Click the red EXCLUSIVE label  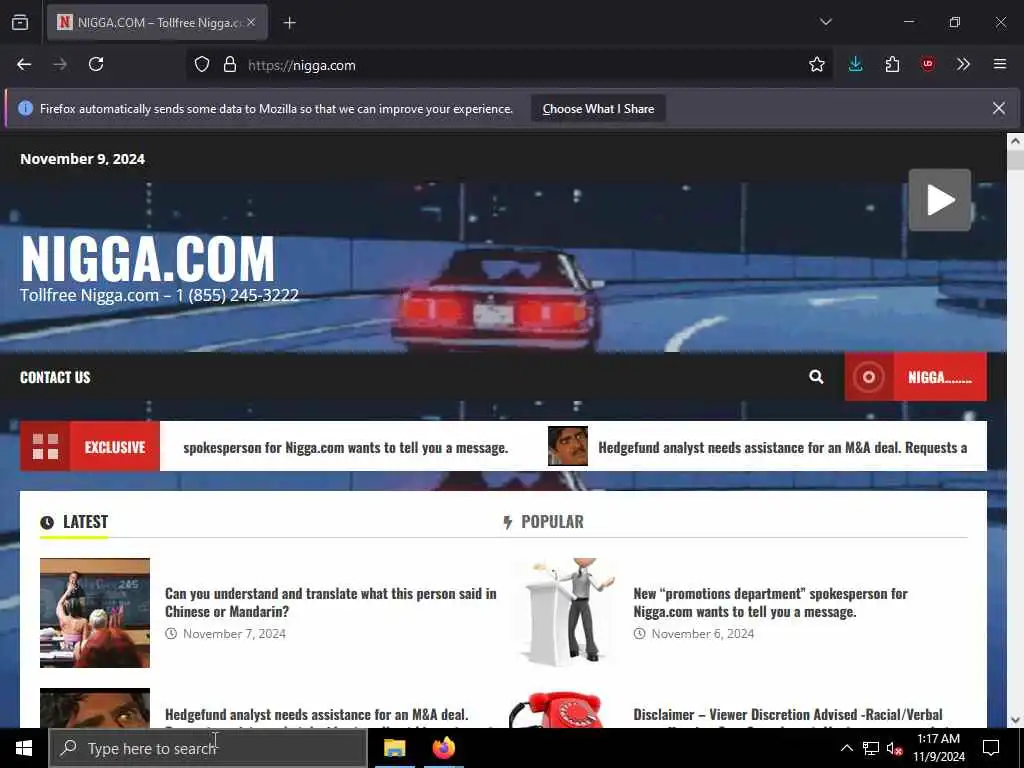tap(115, 447)
